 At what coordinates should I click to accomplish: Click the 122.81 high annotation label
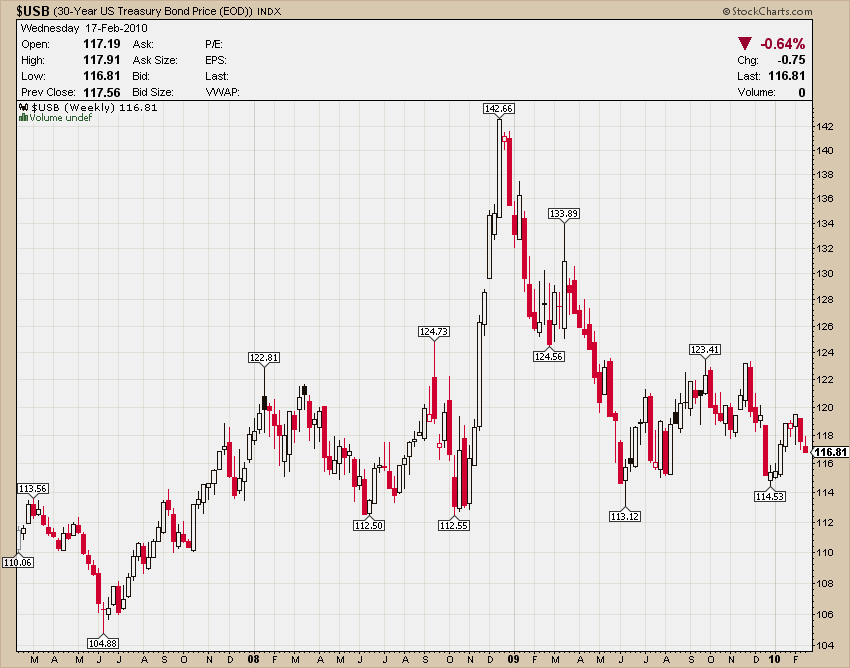click(263, 357)
